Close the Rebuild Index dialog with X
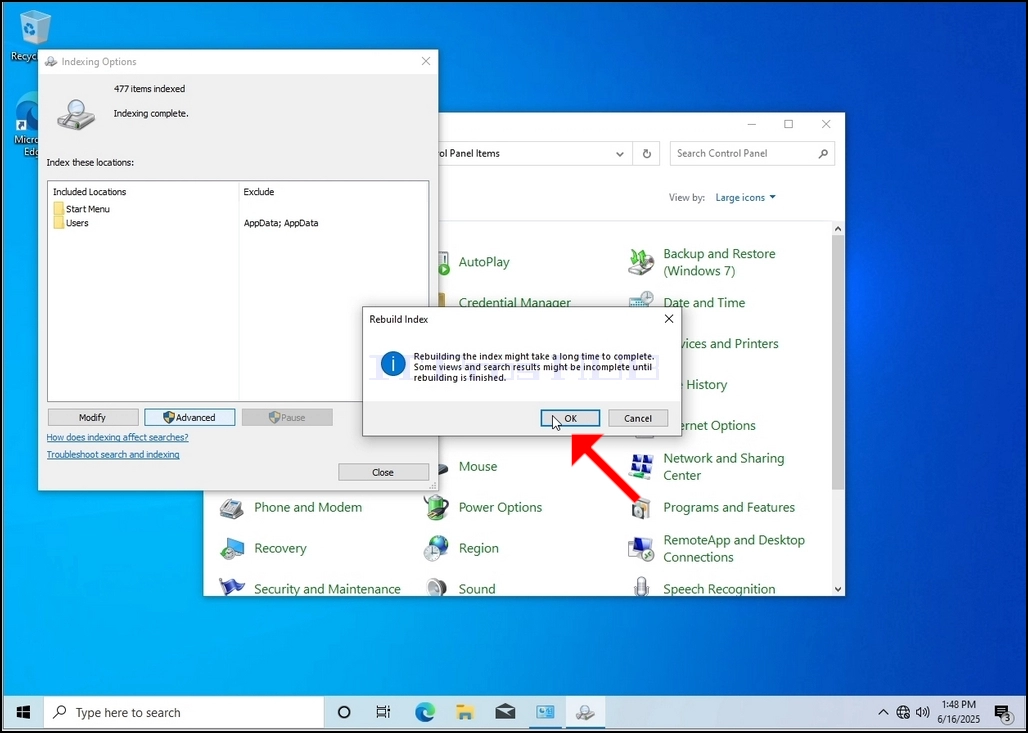The height and width of the screenshot is (733, 1028). click(669, 319)
